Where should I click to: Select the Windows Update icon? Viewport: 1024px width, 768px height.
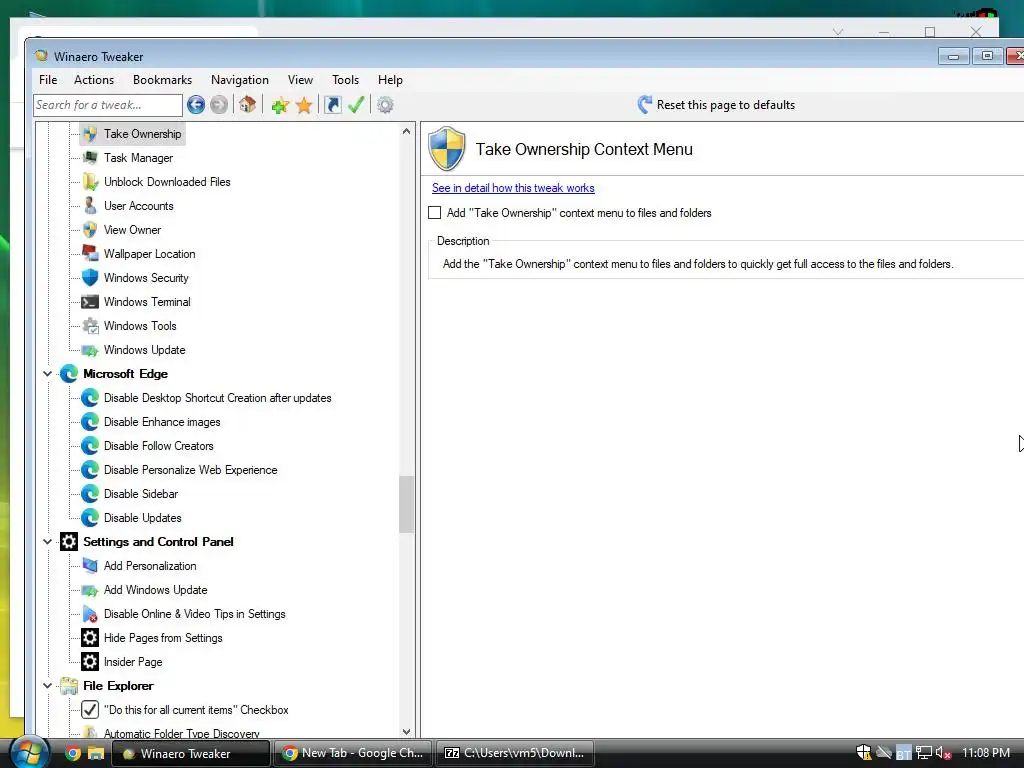[x=90, y=350]
